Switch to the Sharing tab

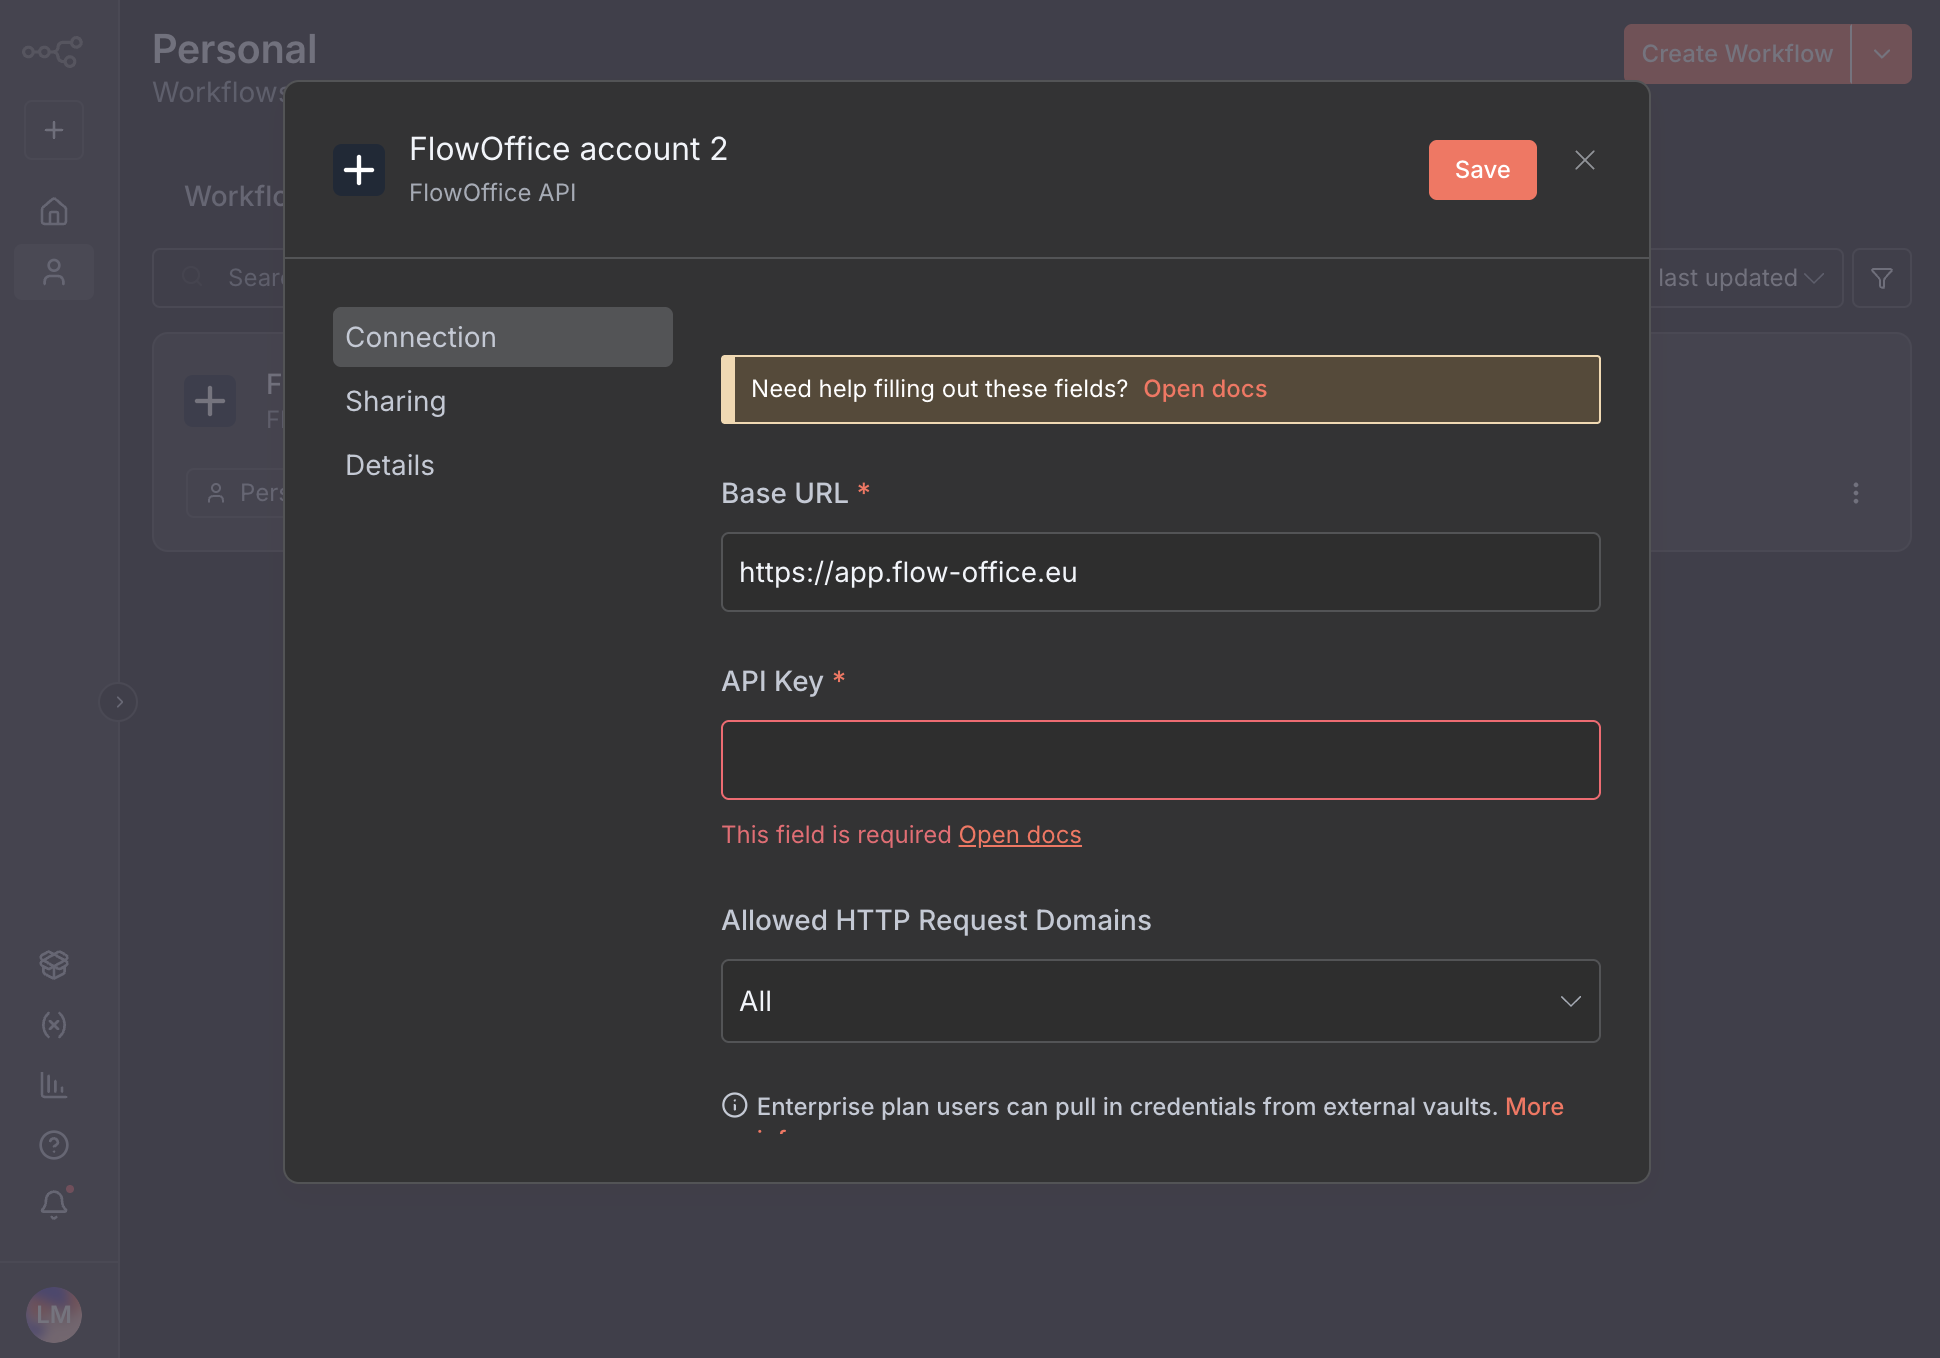(x=396, y=401)
